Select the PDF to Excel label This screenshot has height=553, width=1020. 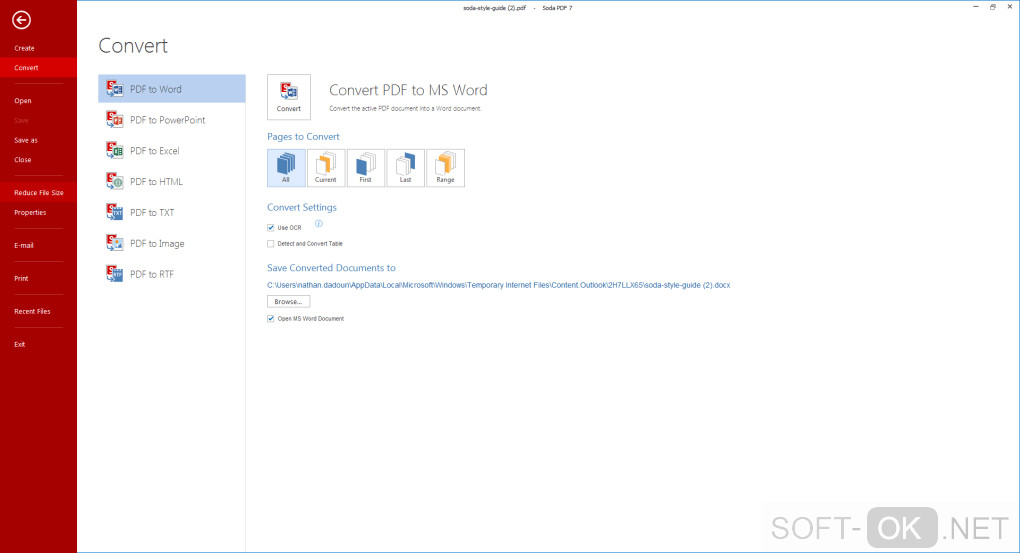point(155,151)
